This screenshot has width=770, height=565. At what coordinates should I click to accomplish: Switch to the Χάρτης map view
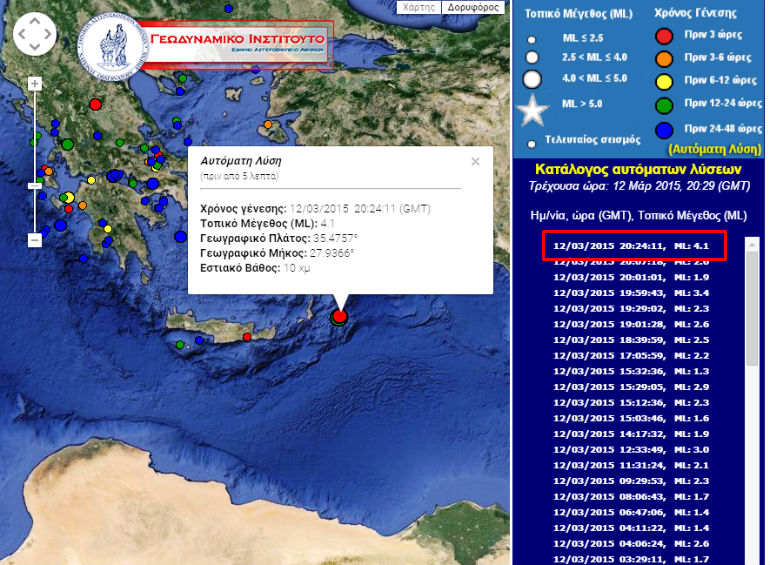pyautogui.click(x=418, y=7)
